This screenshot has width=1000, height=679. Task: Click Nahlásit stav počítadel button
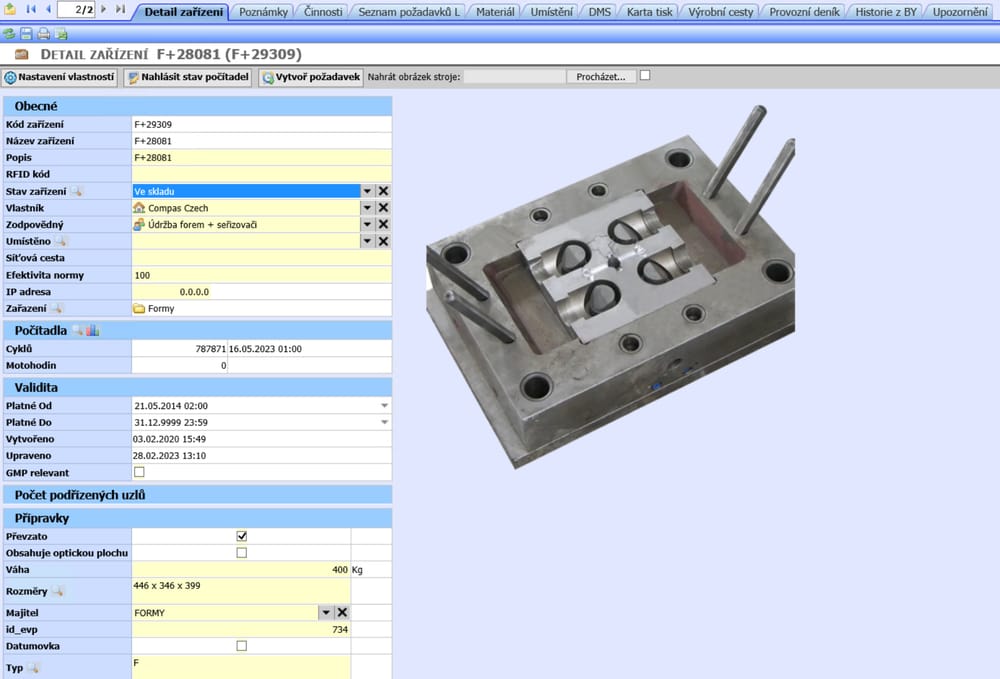(188, 77)
